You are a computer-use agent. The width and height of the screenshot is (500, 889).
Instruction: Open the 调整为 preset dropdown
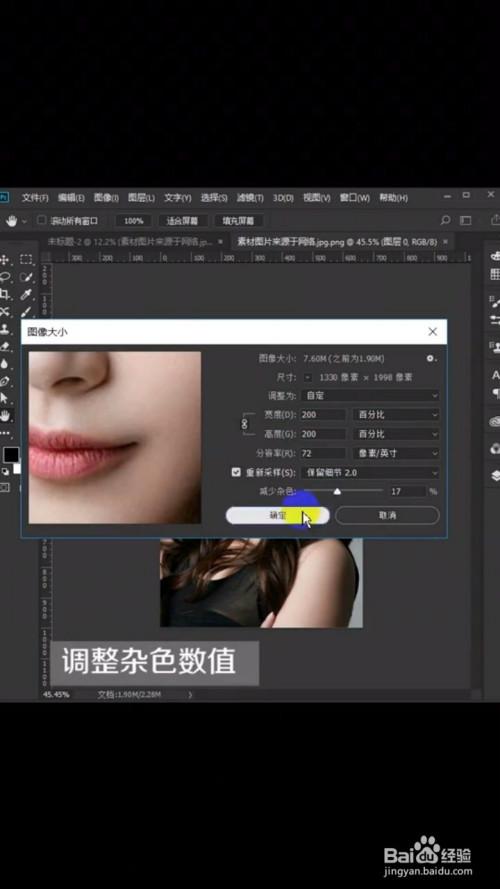[x=370, y=395]
